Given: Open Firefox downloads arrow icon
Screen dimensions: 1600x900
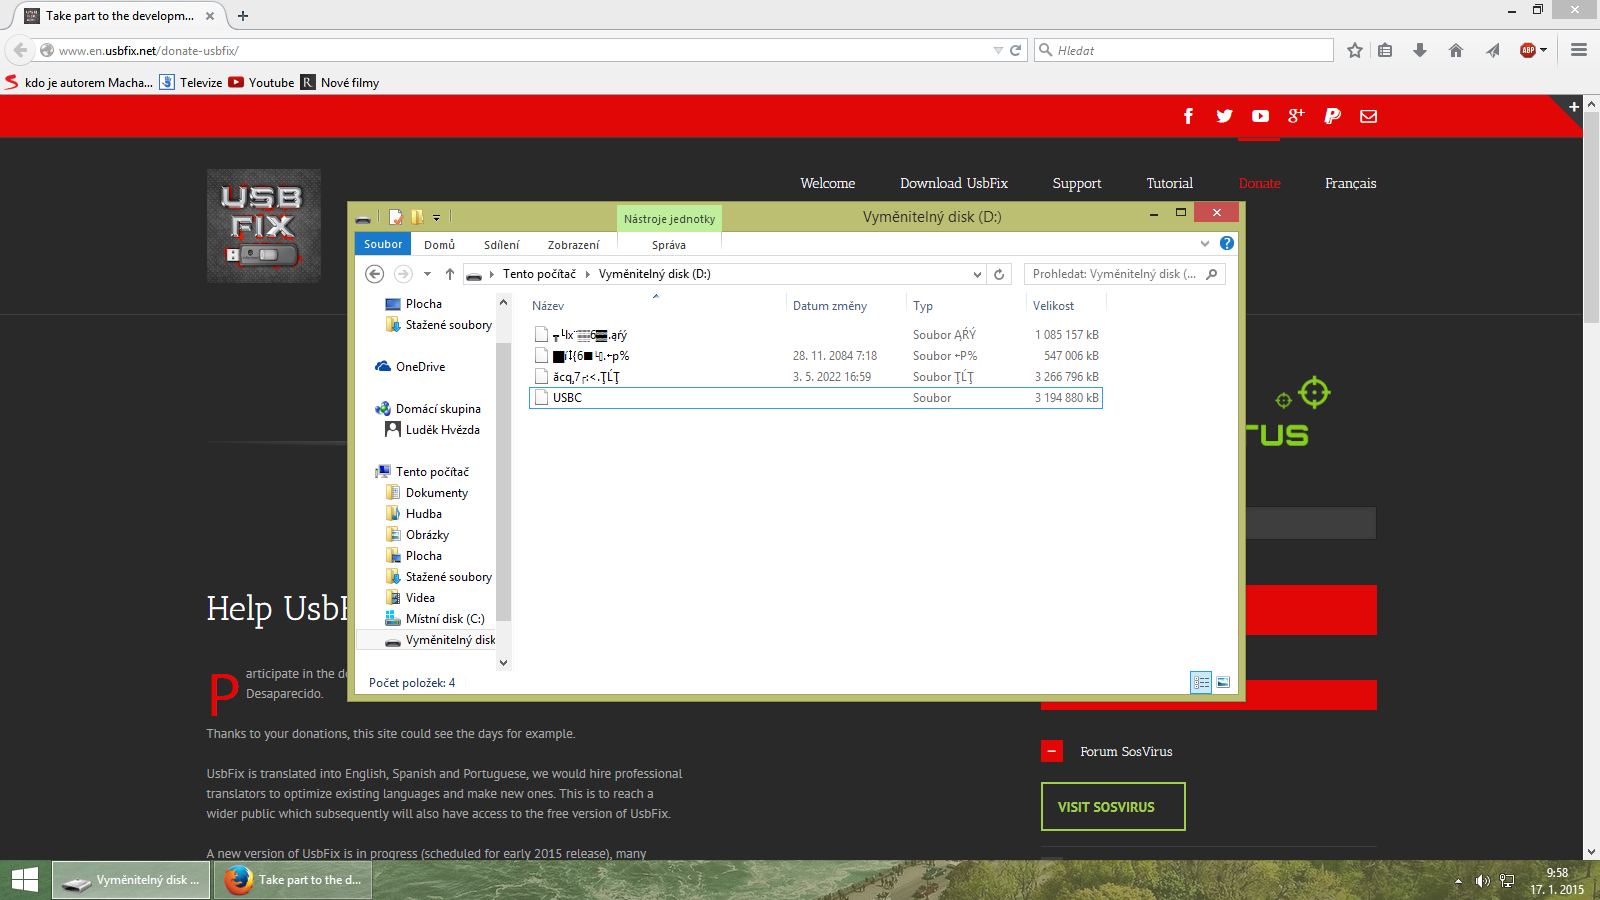Looking at the screenshot, I should (x=1420, y=50).
